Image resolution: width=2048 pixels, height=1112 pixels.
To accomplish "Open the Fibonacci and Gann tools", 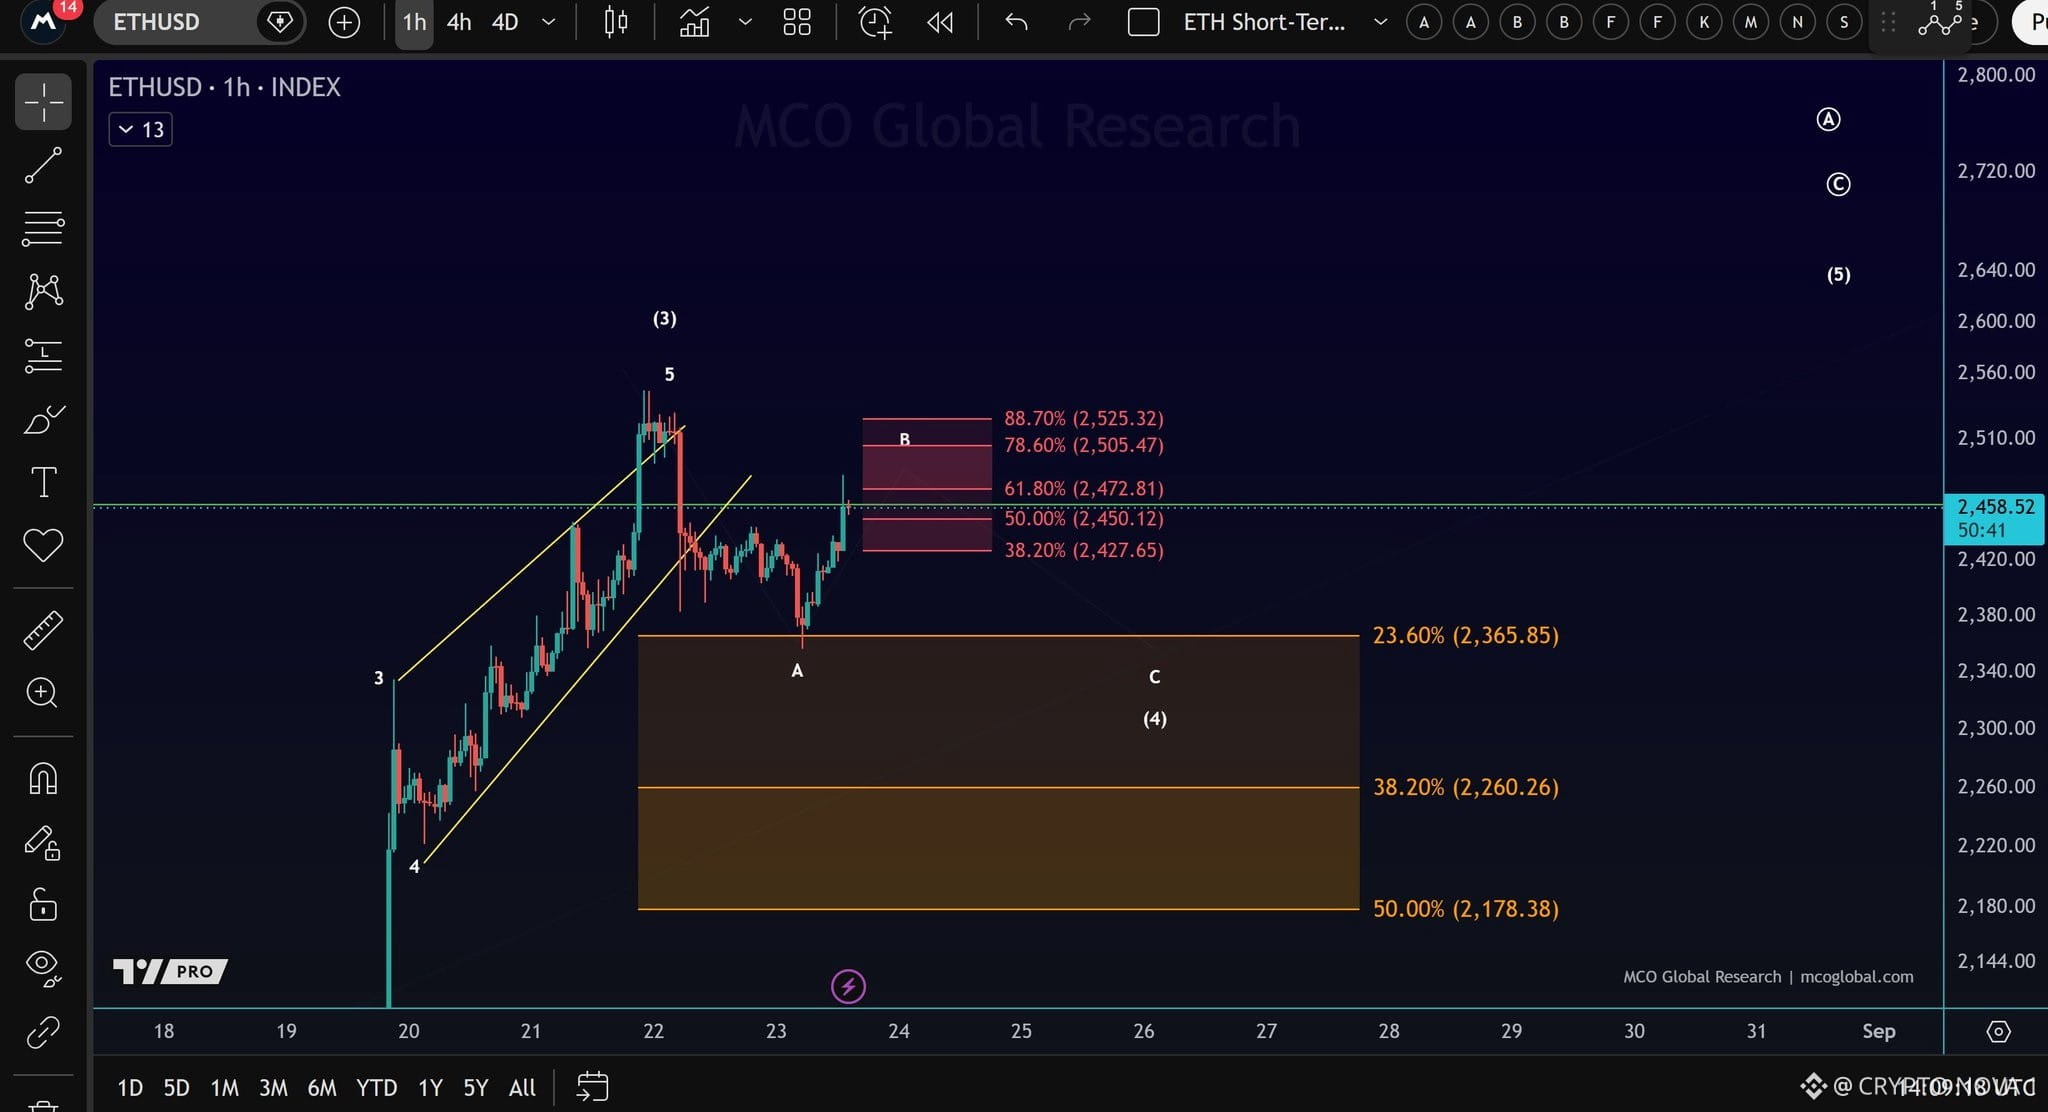I will coord(43,228).
